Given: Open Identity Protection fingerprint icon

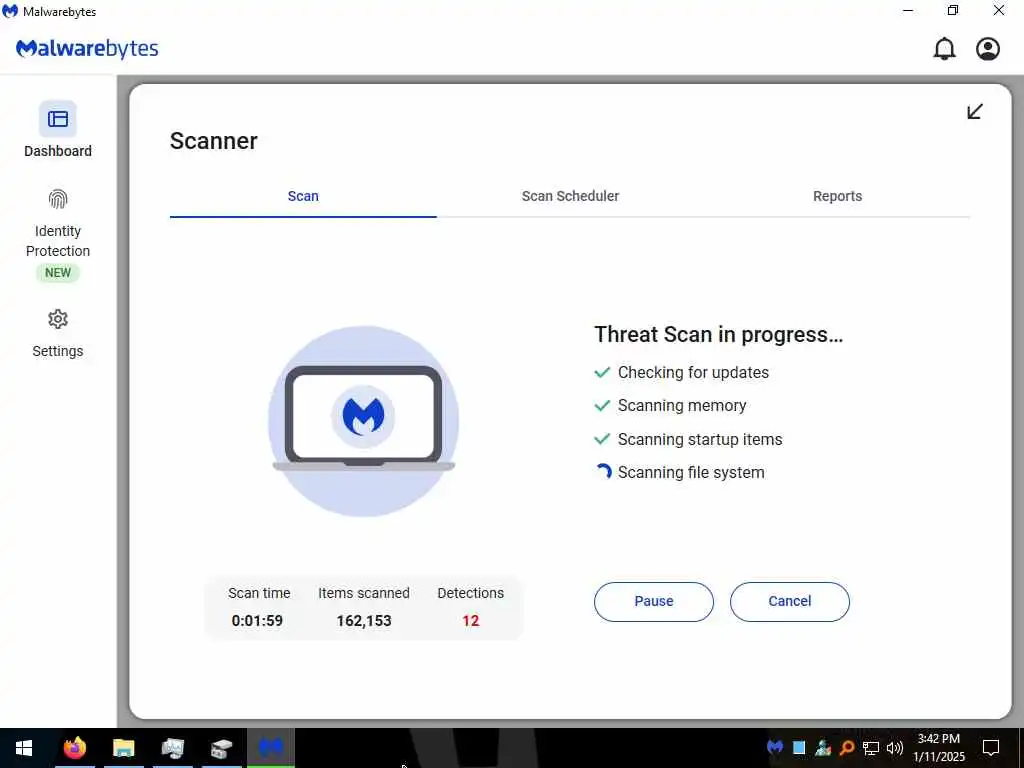Looking at the screenshot, I should [x=57, y=199].
